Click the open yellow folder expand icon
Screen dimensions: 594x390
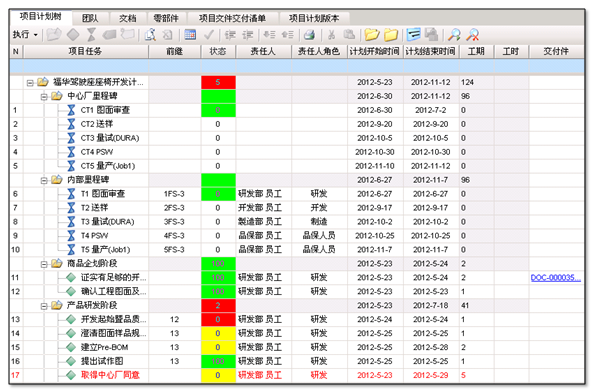click(x=372, y=35)
